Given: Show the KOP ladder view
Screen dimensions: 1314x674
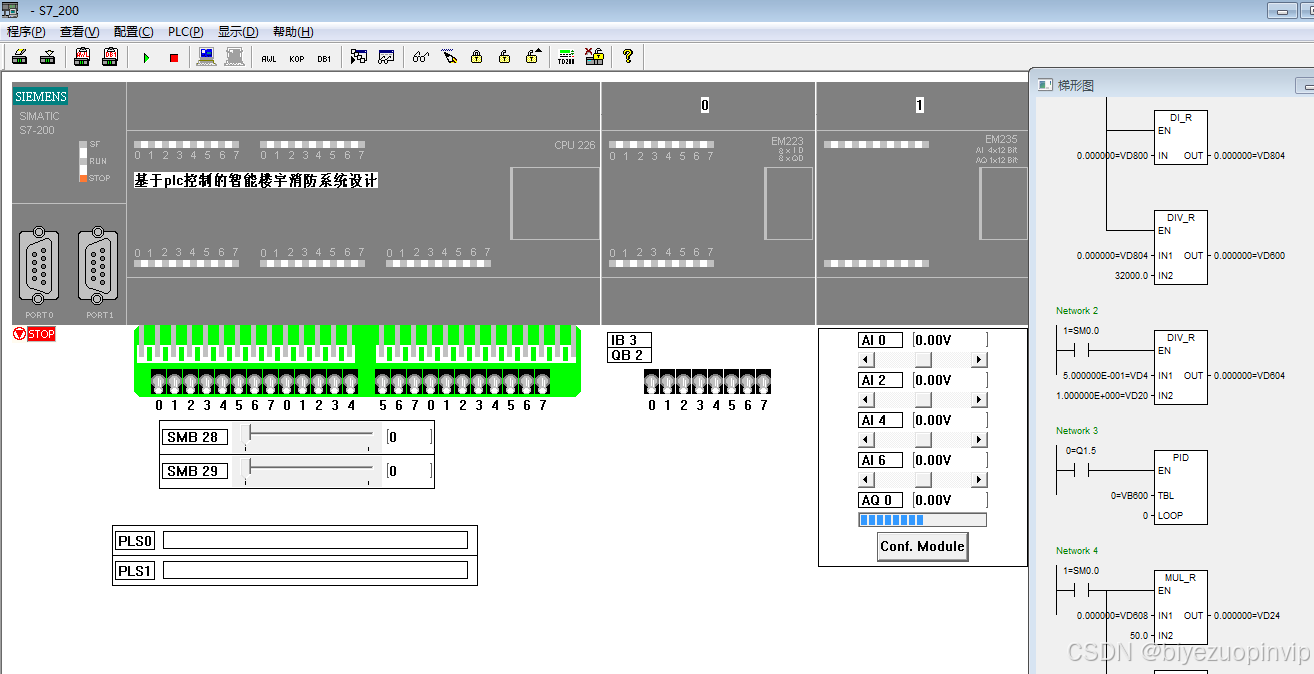Looking at the screenshot, I should pyautogui.click(x=297, y=58).
